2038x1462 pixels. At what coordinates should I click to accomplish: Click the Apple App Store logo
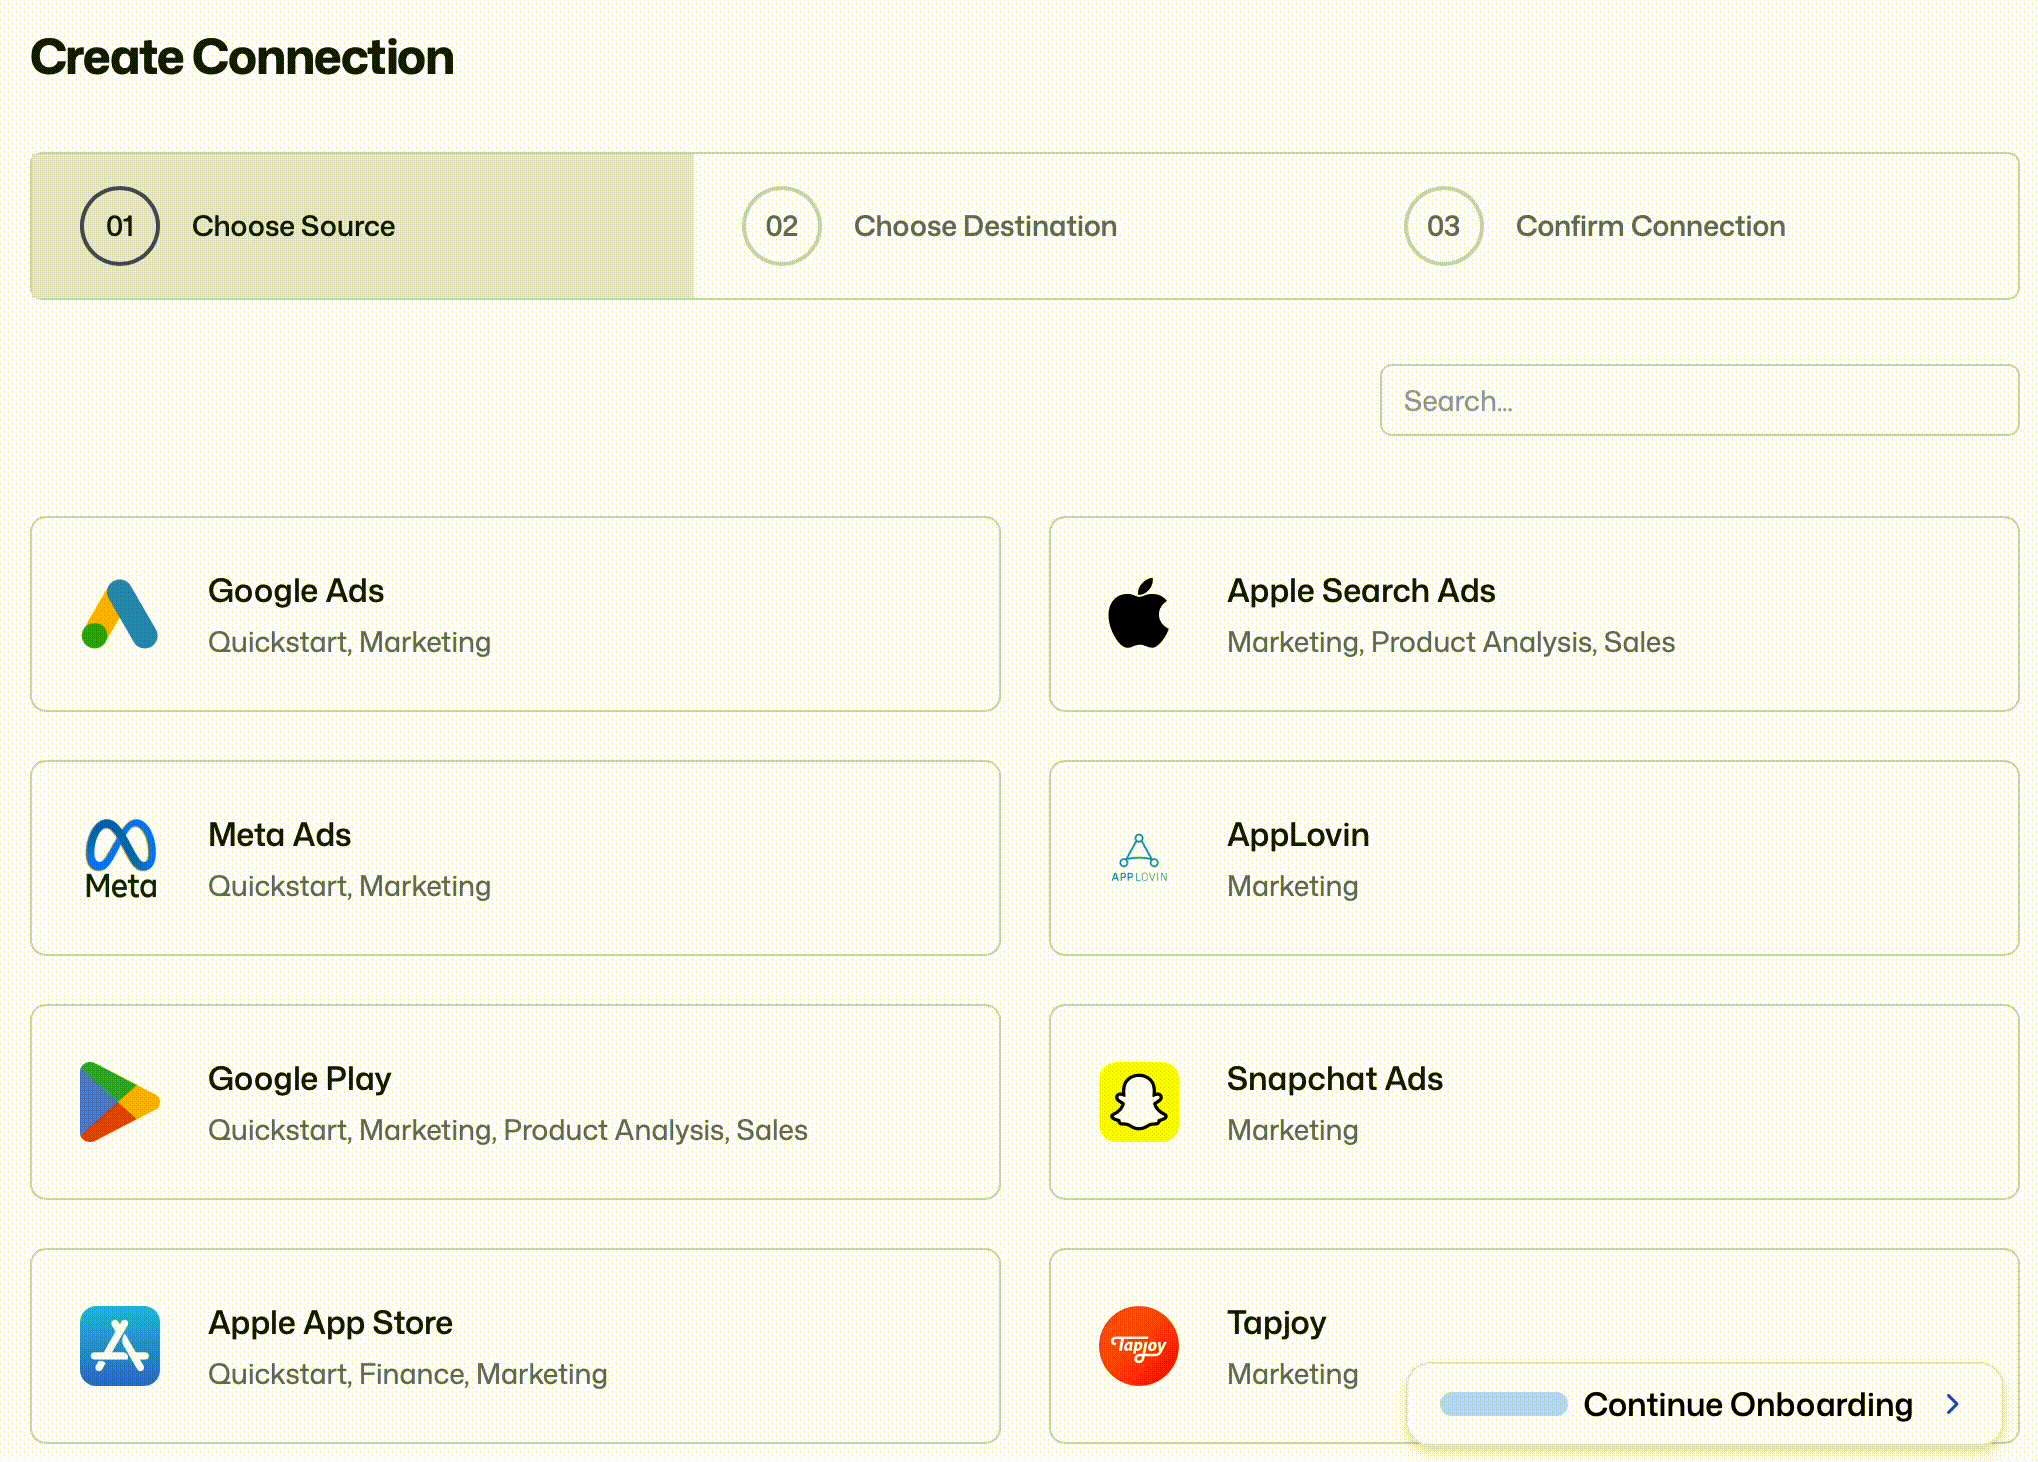pos(120,1346)
